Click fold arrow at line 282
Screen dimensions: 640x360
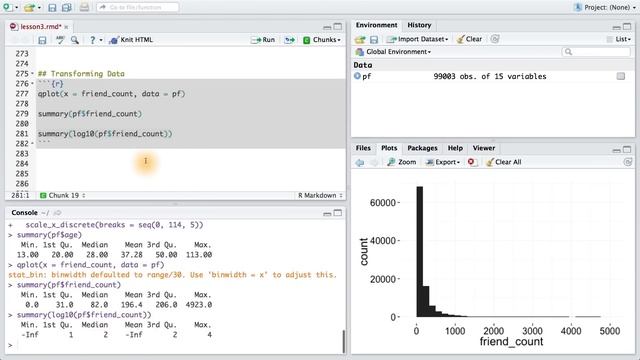pos(33,143)
